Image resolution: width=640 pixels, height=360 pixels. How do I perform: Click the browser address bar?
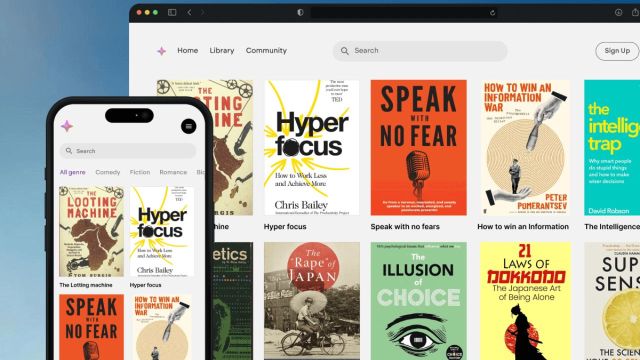pyautogui.click(x=404, y=13)
